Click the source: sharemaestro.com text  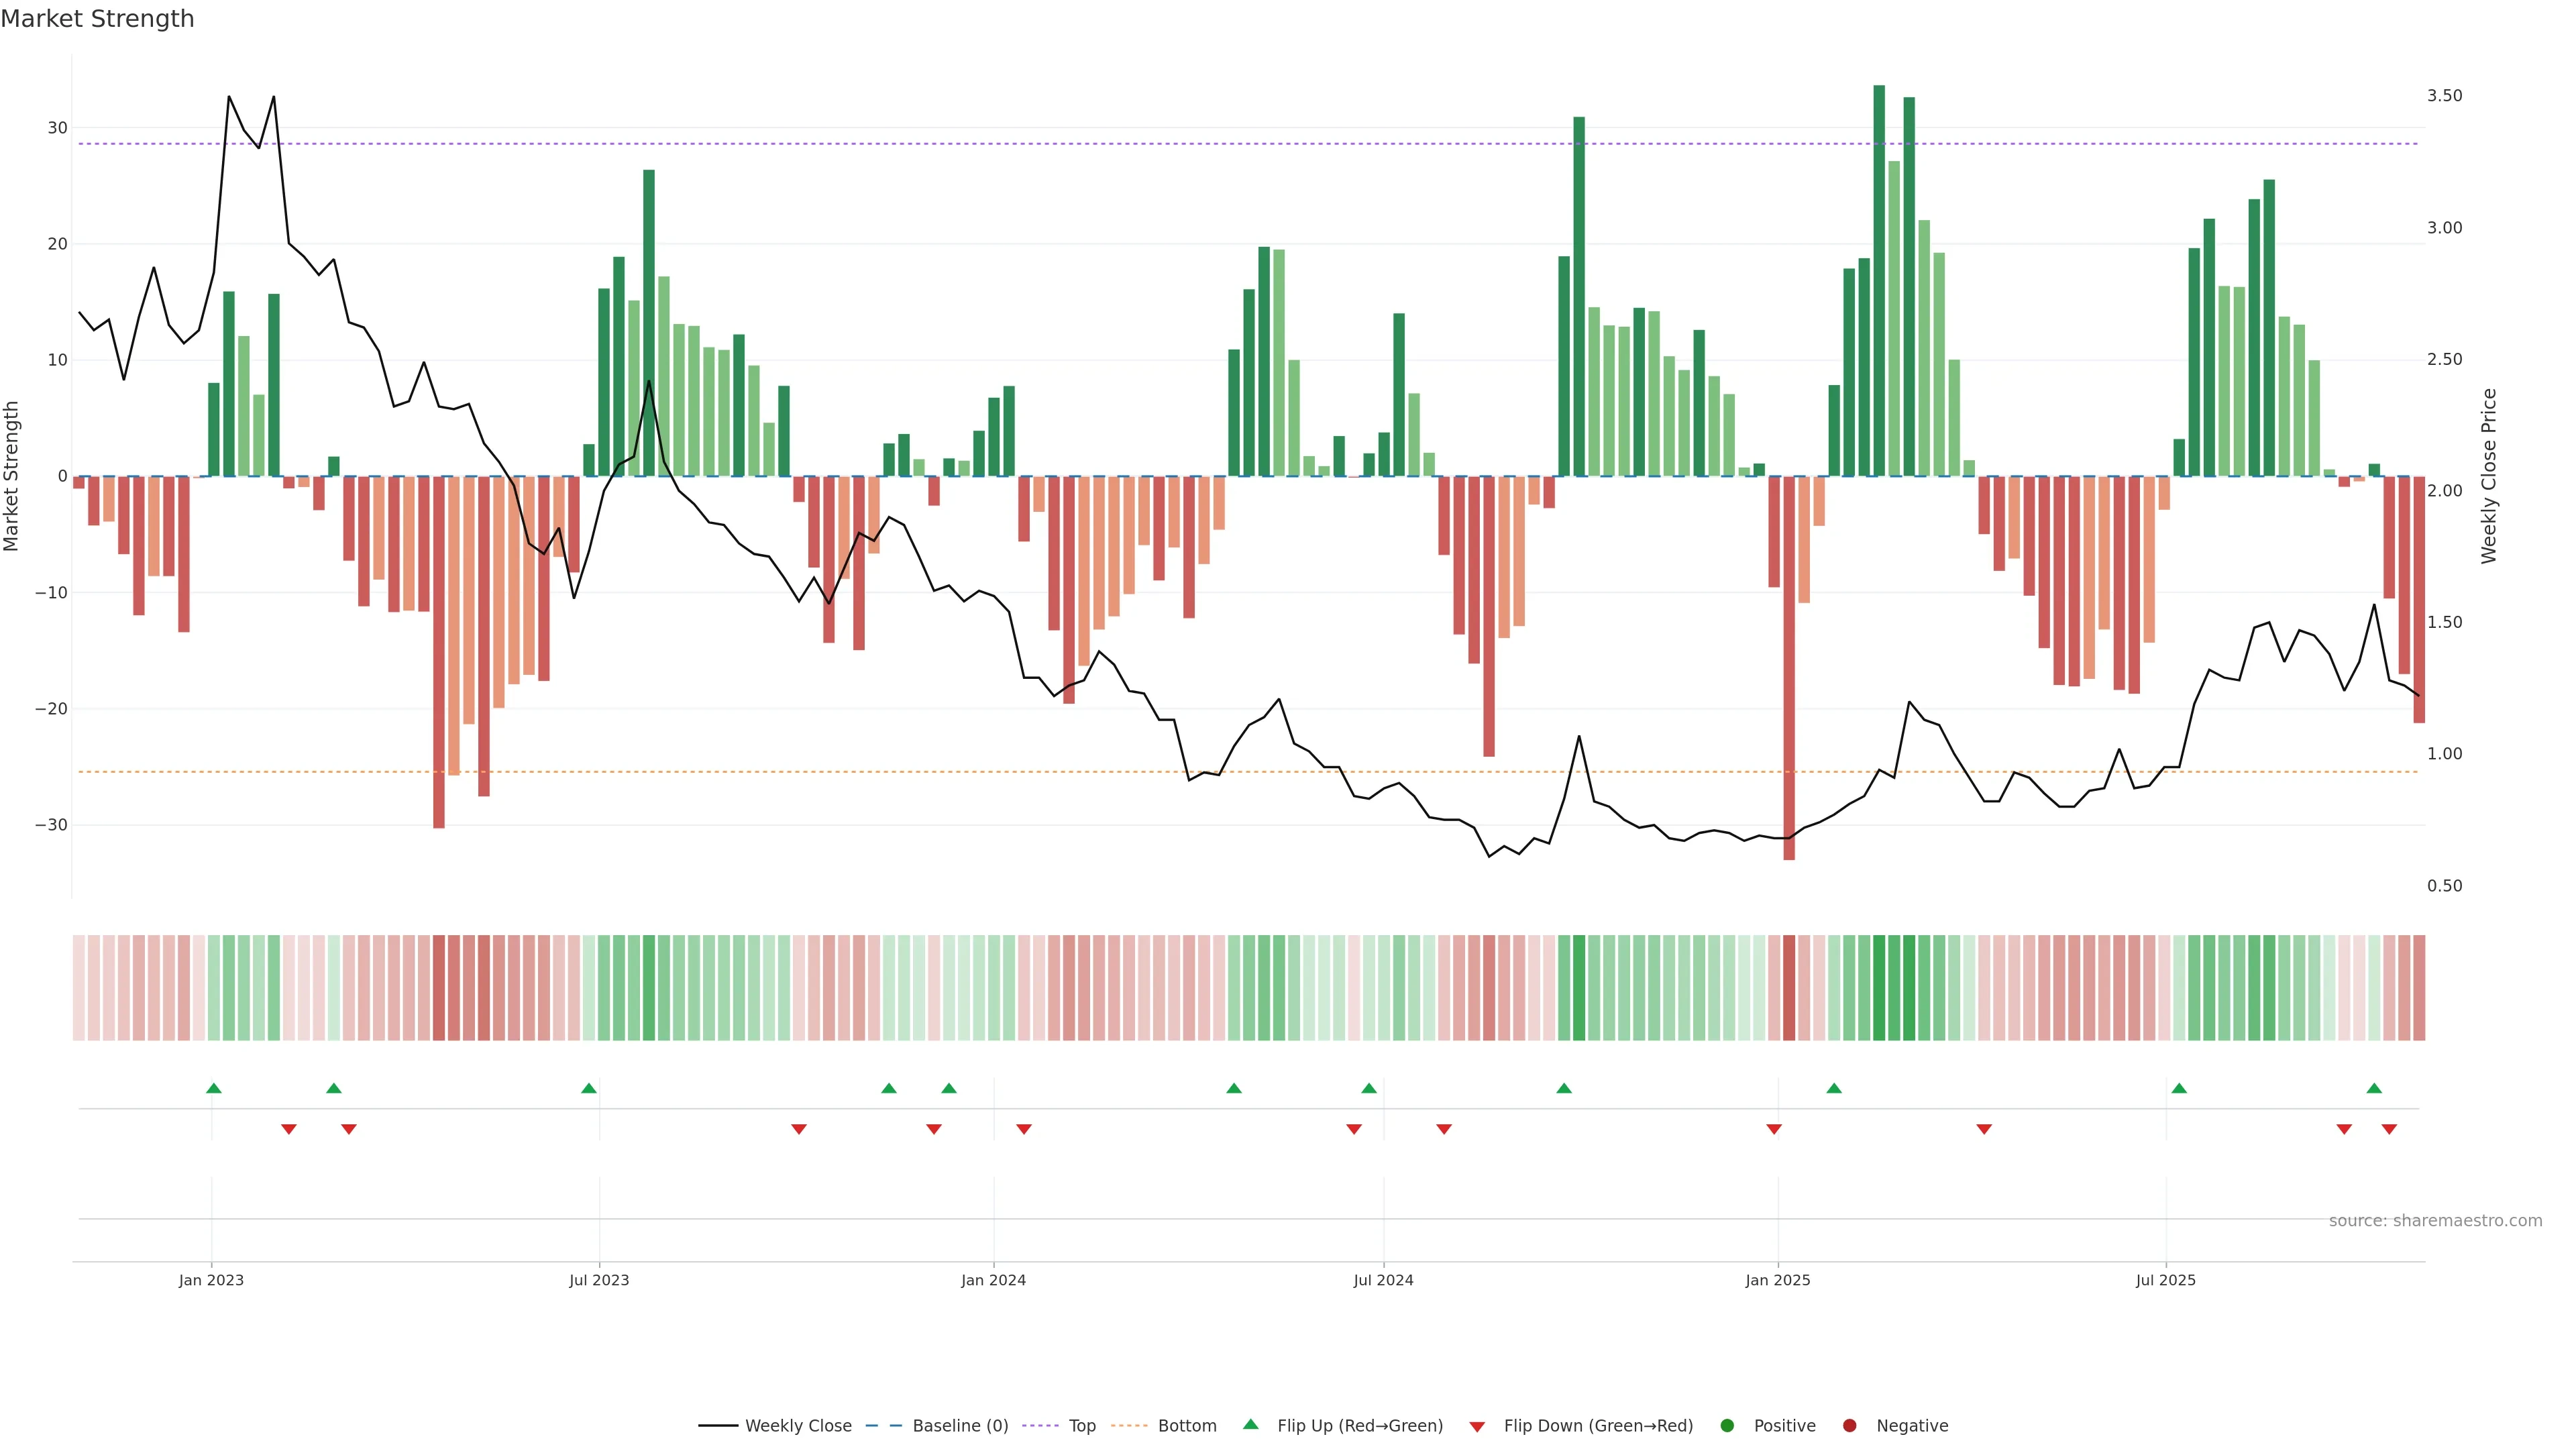(x=2435, y=1221)
